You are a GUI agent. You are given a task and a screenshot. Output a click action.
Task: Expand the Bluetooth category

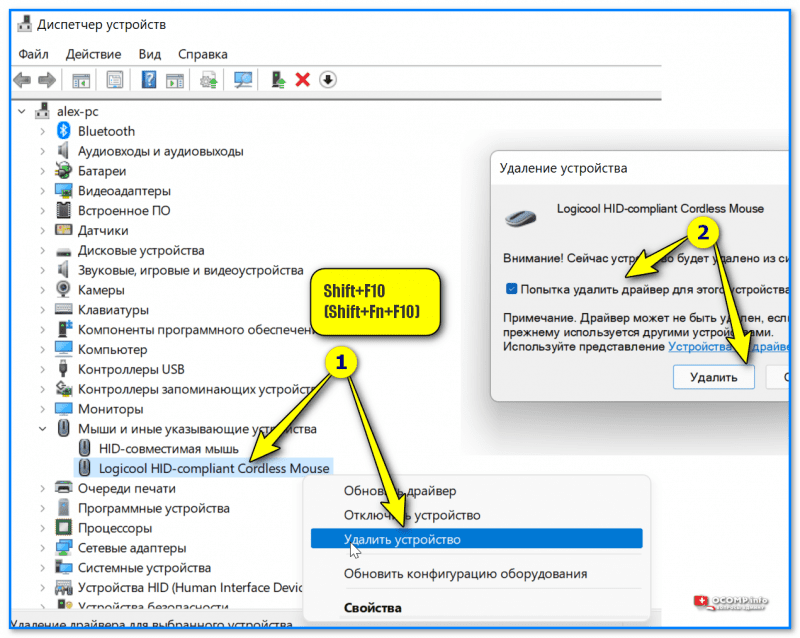coord(42,131)
